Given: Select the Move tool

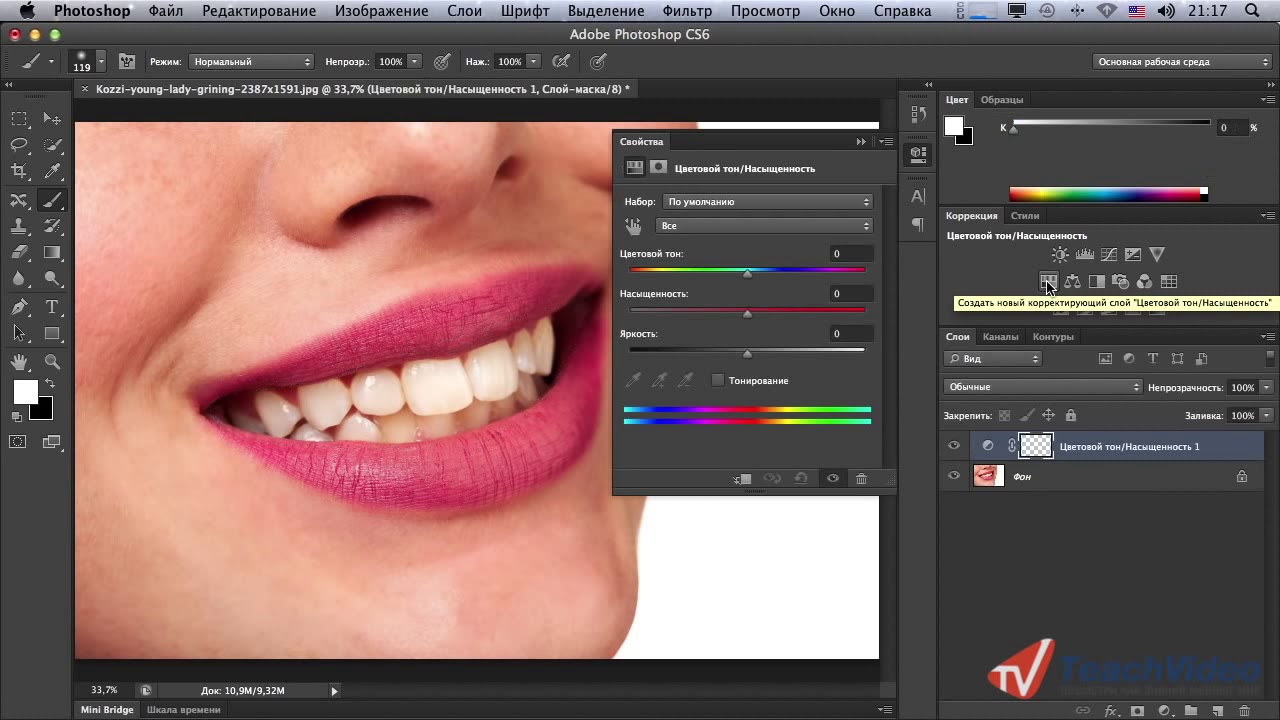Looking at the screenshot, I should pyautogui.click(x=52, y=119).
